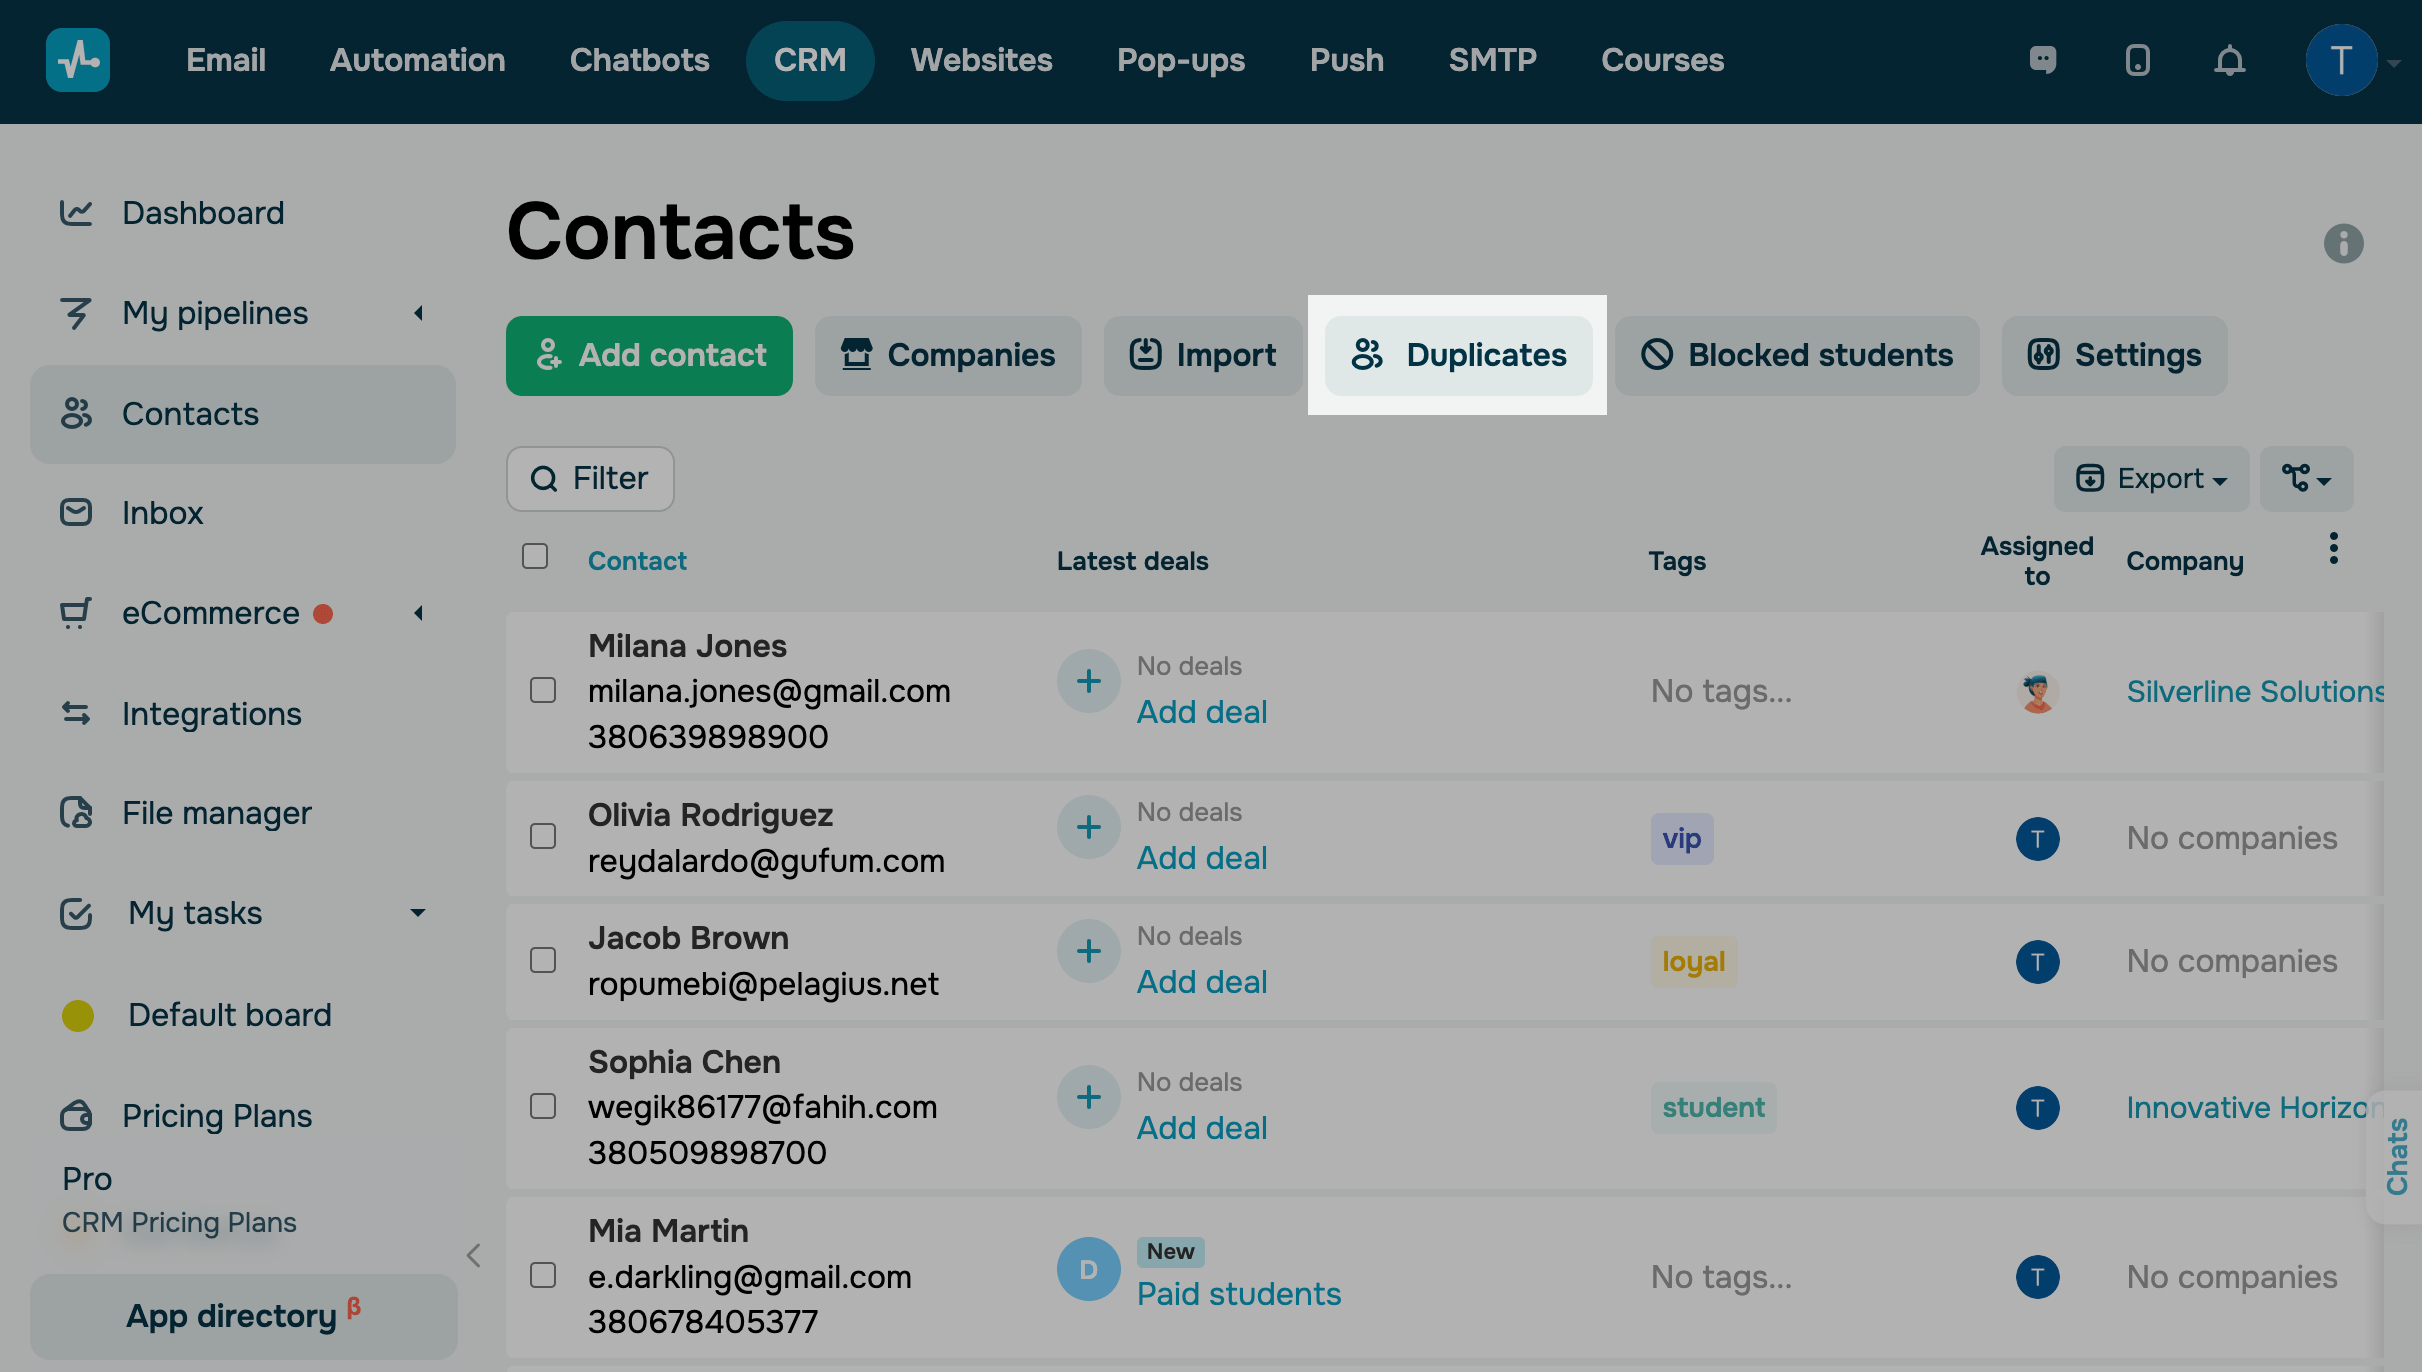The width and height of the screenshot is (2422, 1372).
Task: Expand the Export options dropdown
Action: (2151, 478)
